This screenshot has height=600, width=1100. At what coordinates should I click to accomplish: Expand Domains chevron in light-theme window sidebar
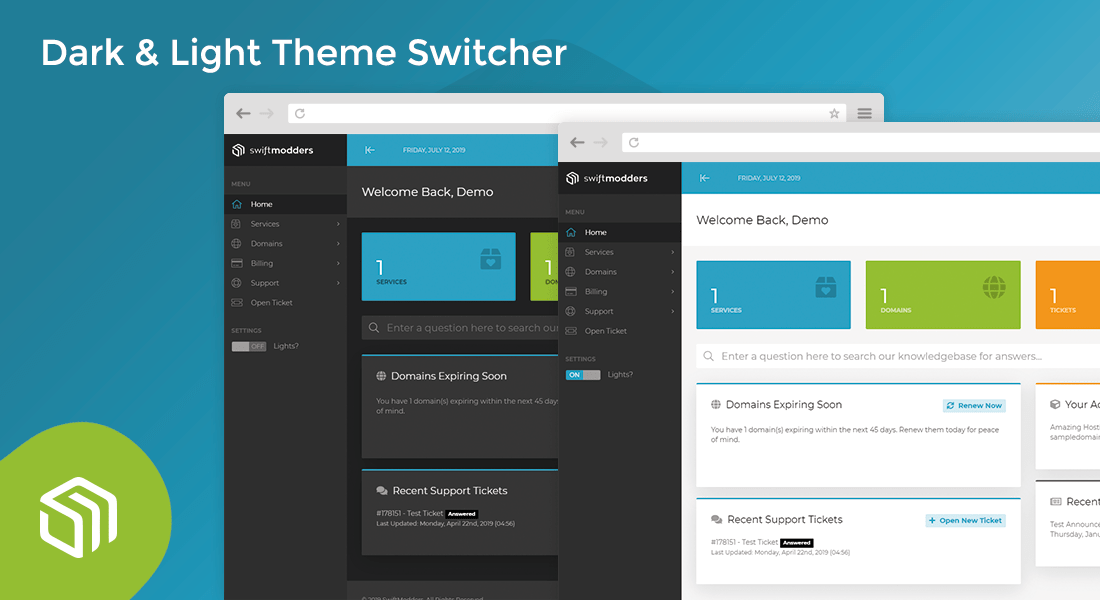point(672,272)
